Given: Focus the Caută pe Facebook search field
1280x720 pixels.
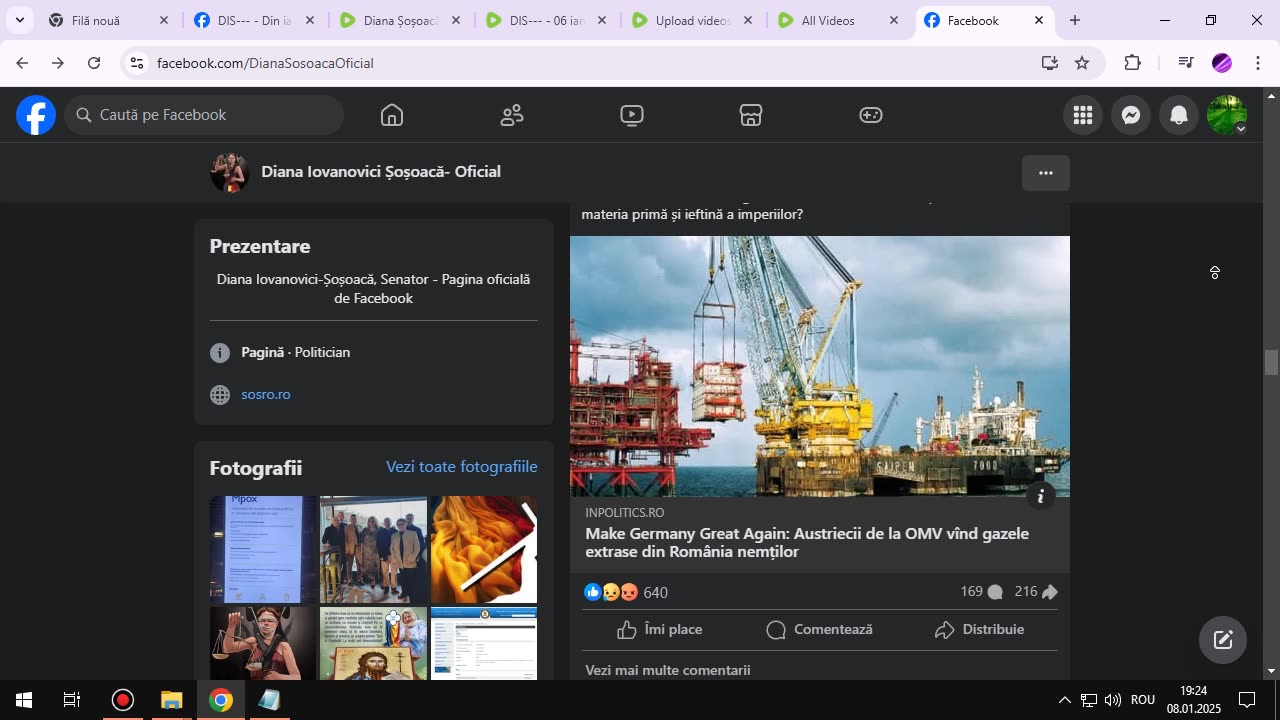Looking at the screenshot, I should pos(205,115).
